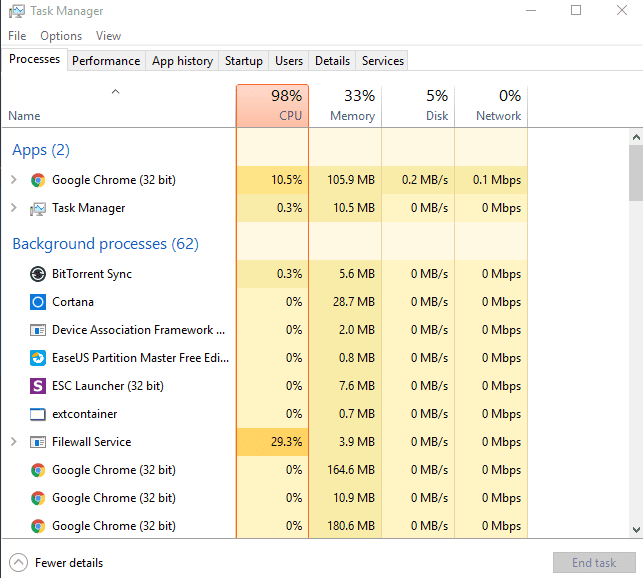Open the View menu
643x578 pixels.
tap(109, 36)
